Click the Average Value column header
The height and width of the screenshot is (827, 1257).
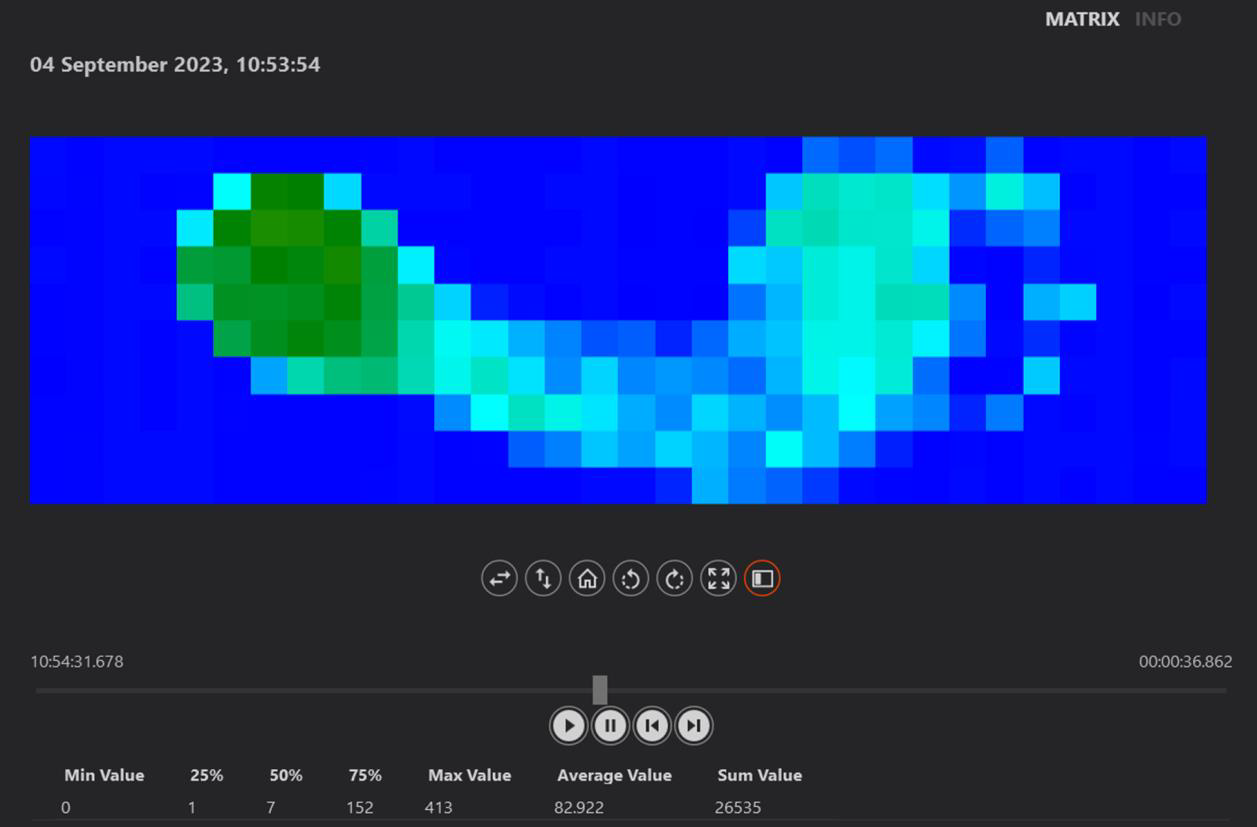[x=614, y=775]
